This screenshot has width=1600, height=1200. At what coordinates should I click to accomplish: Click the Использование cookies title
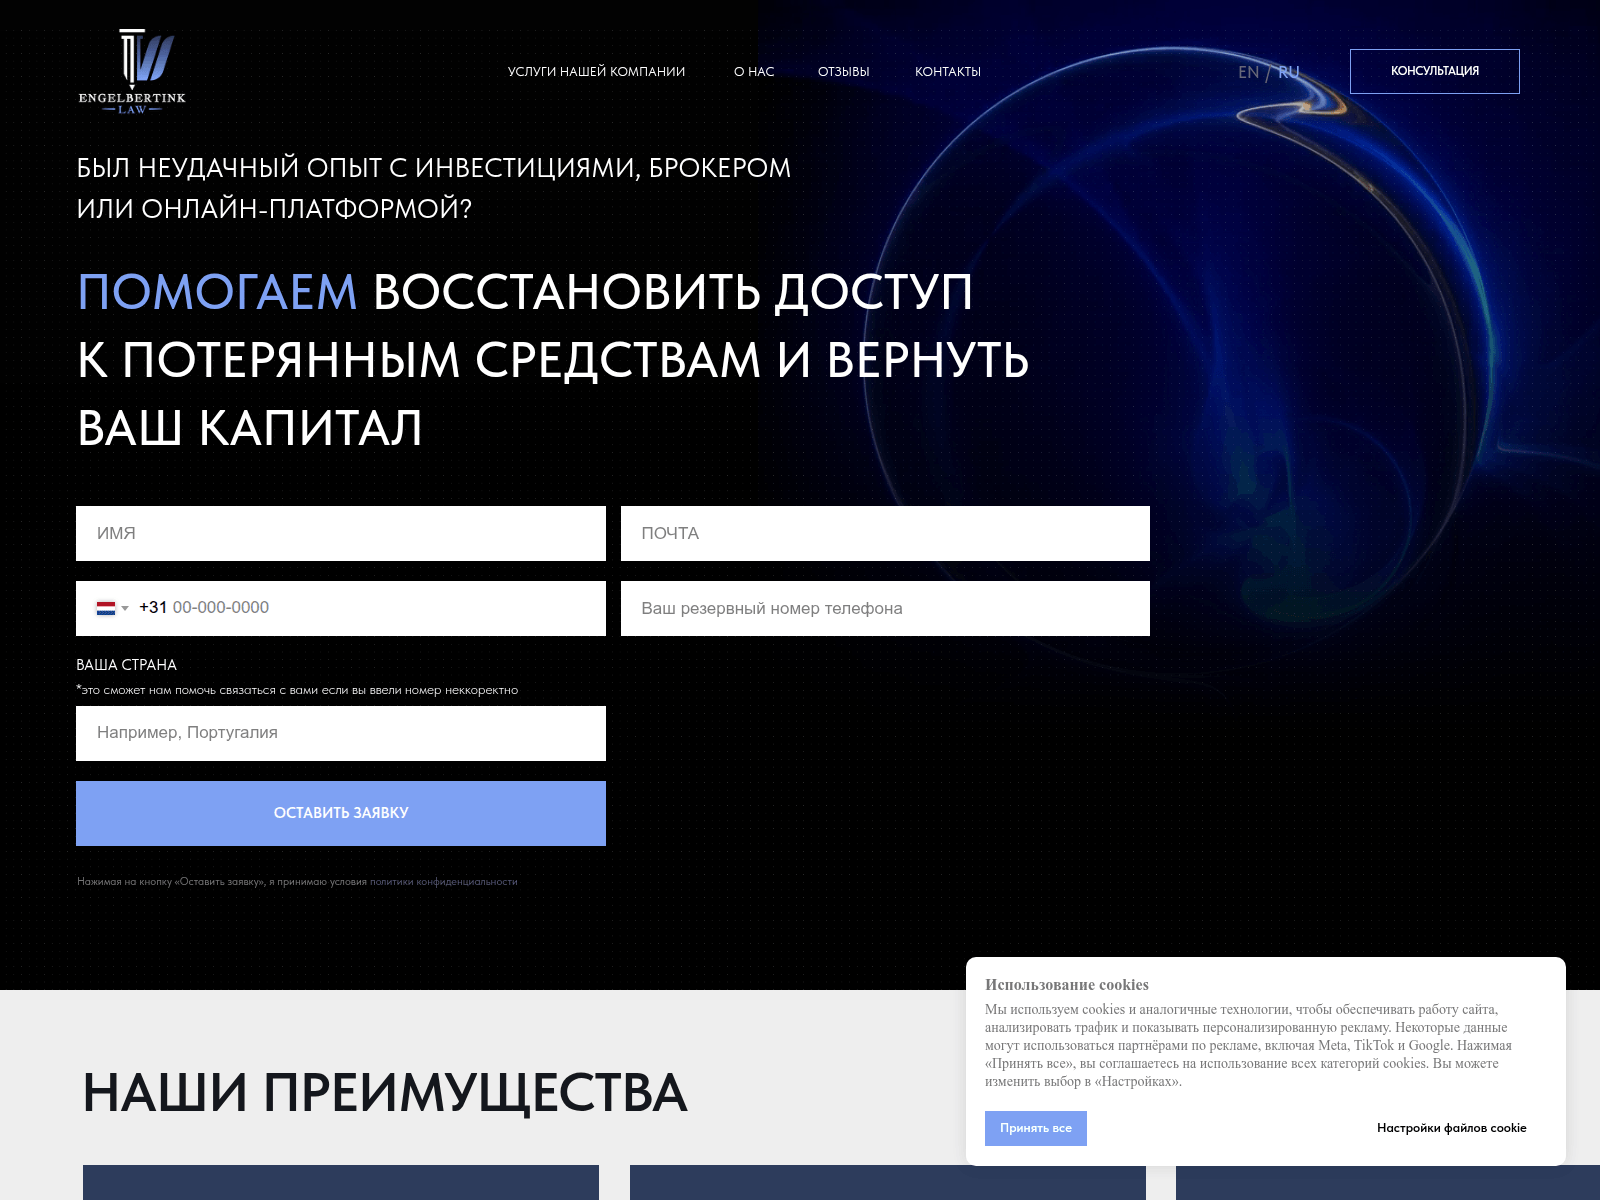[1066, 985]
